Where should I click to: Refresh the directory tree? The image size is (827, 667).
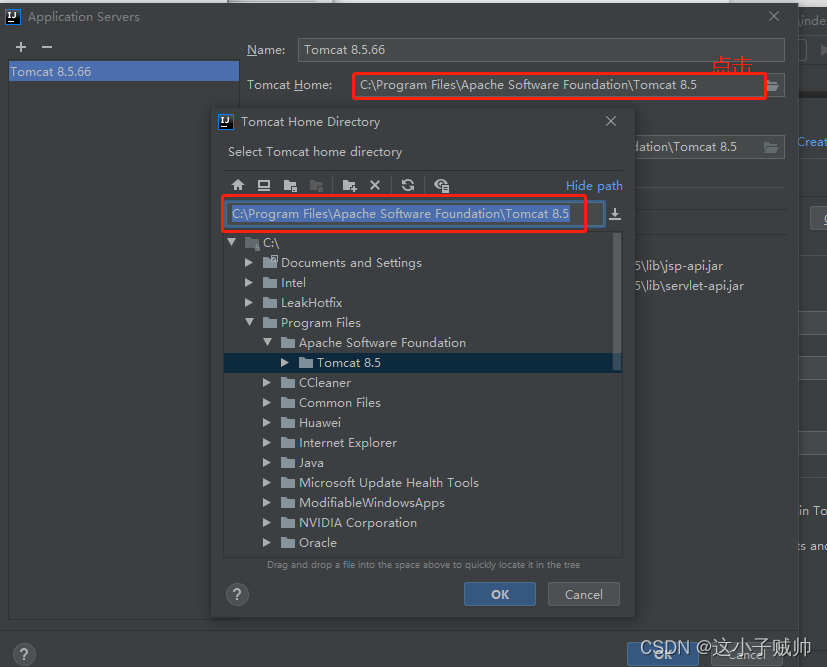point(408,185)
